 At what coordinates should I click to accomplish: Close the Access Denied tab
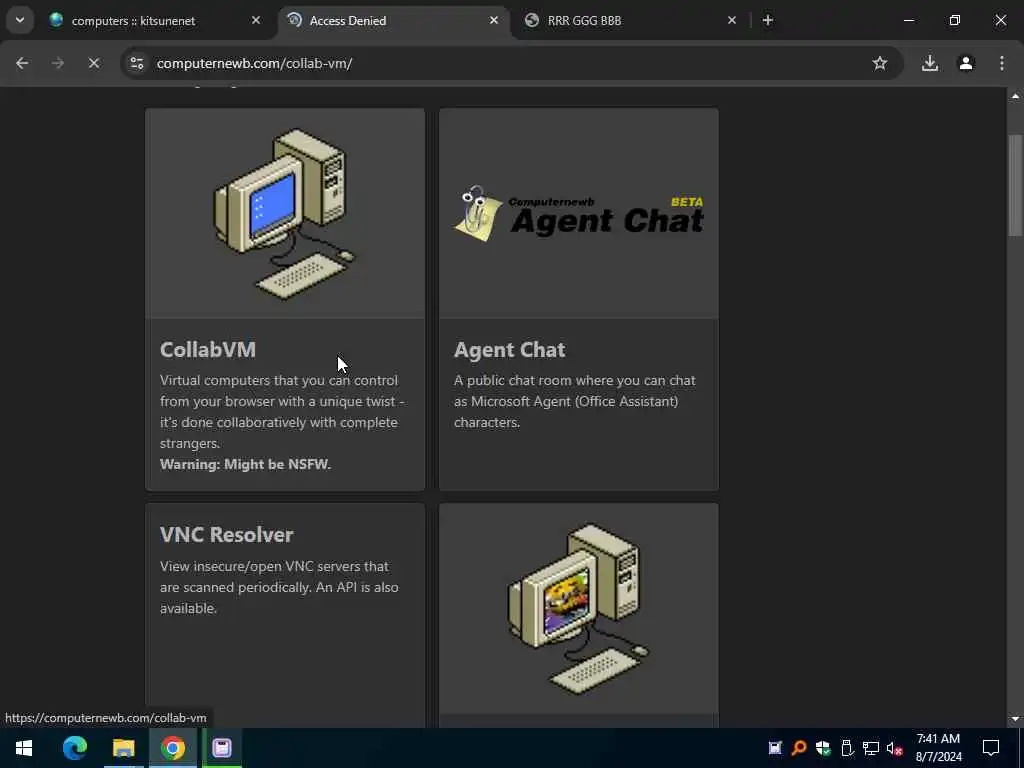tap(494, 20)
